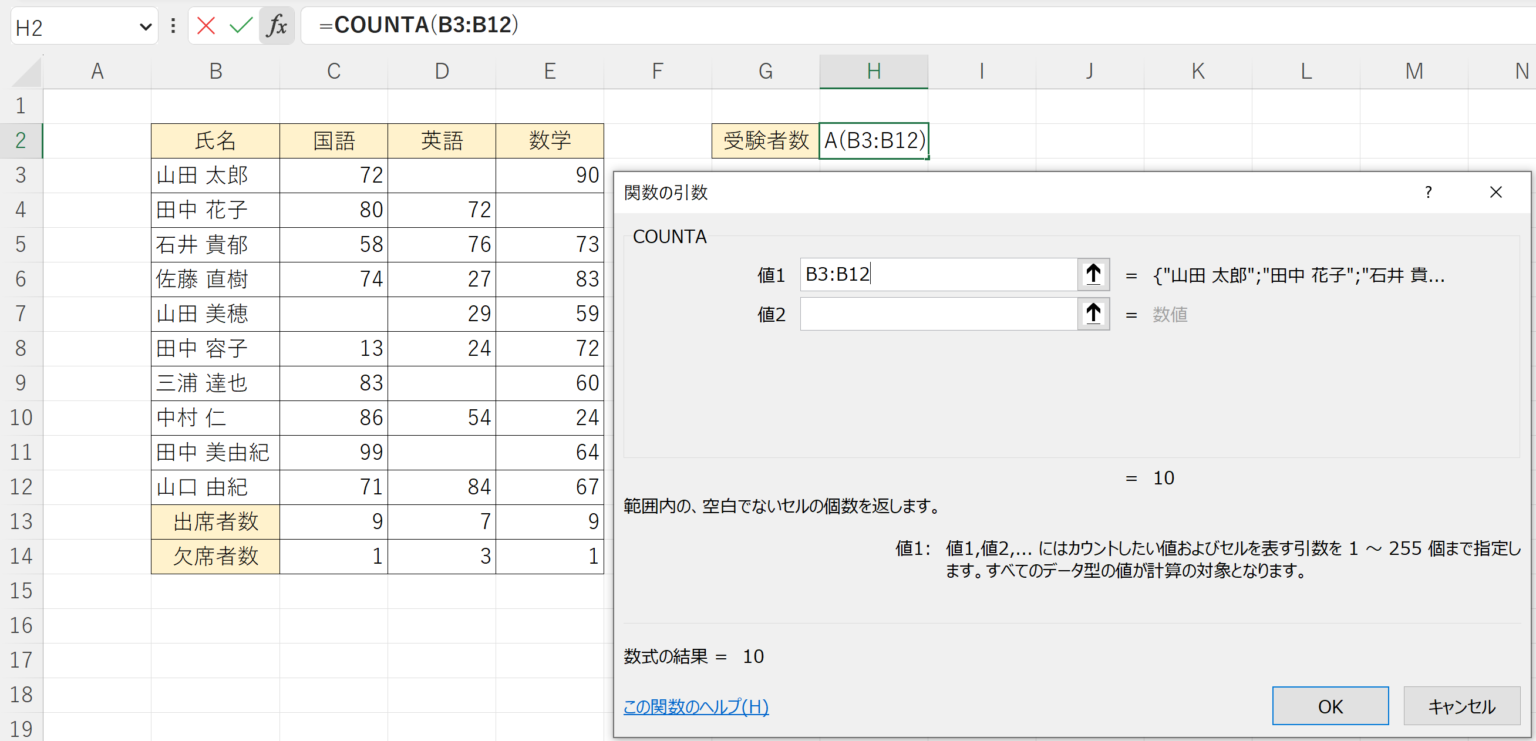Select row 13 header
Viewport: 1536px width, 741px height.
coord(21,522)
